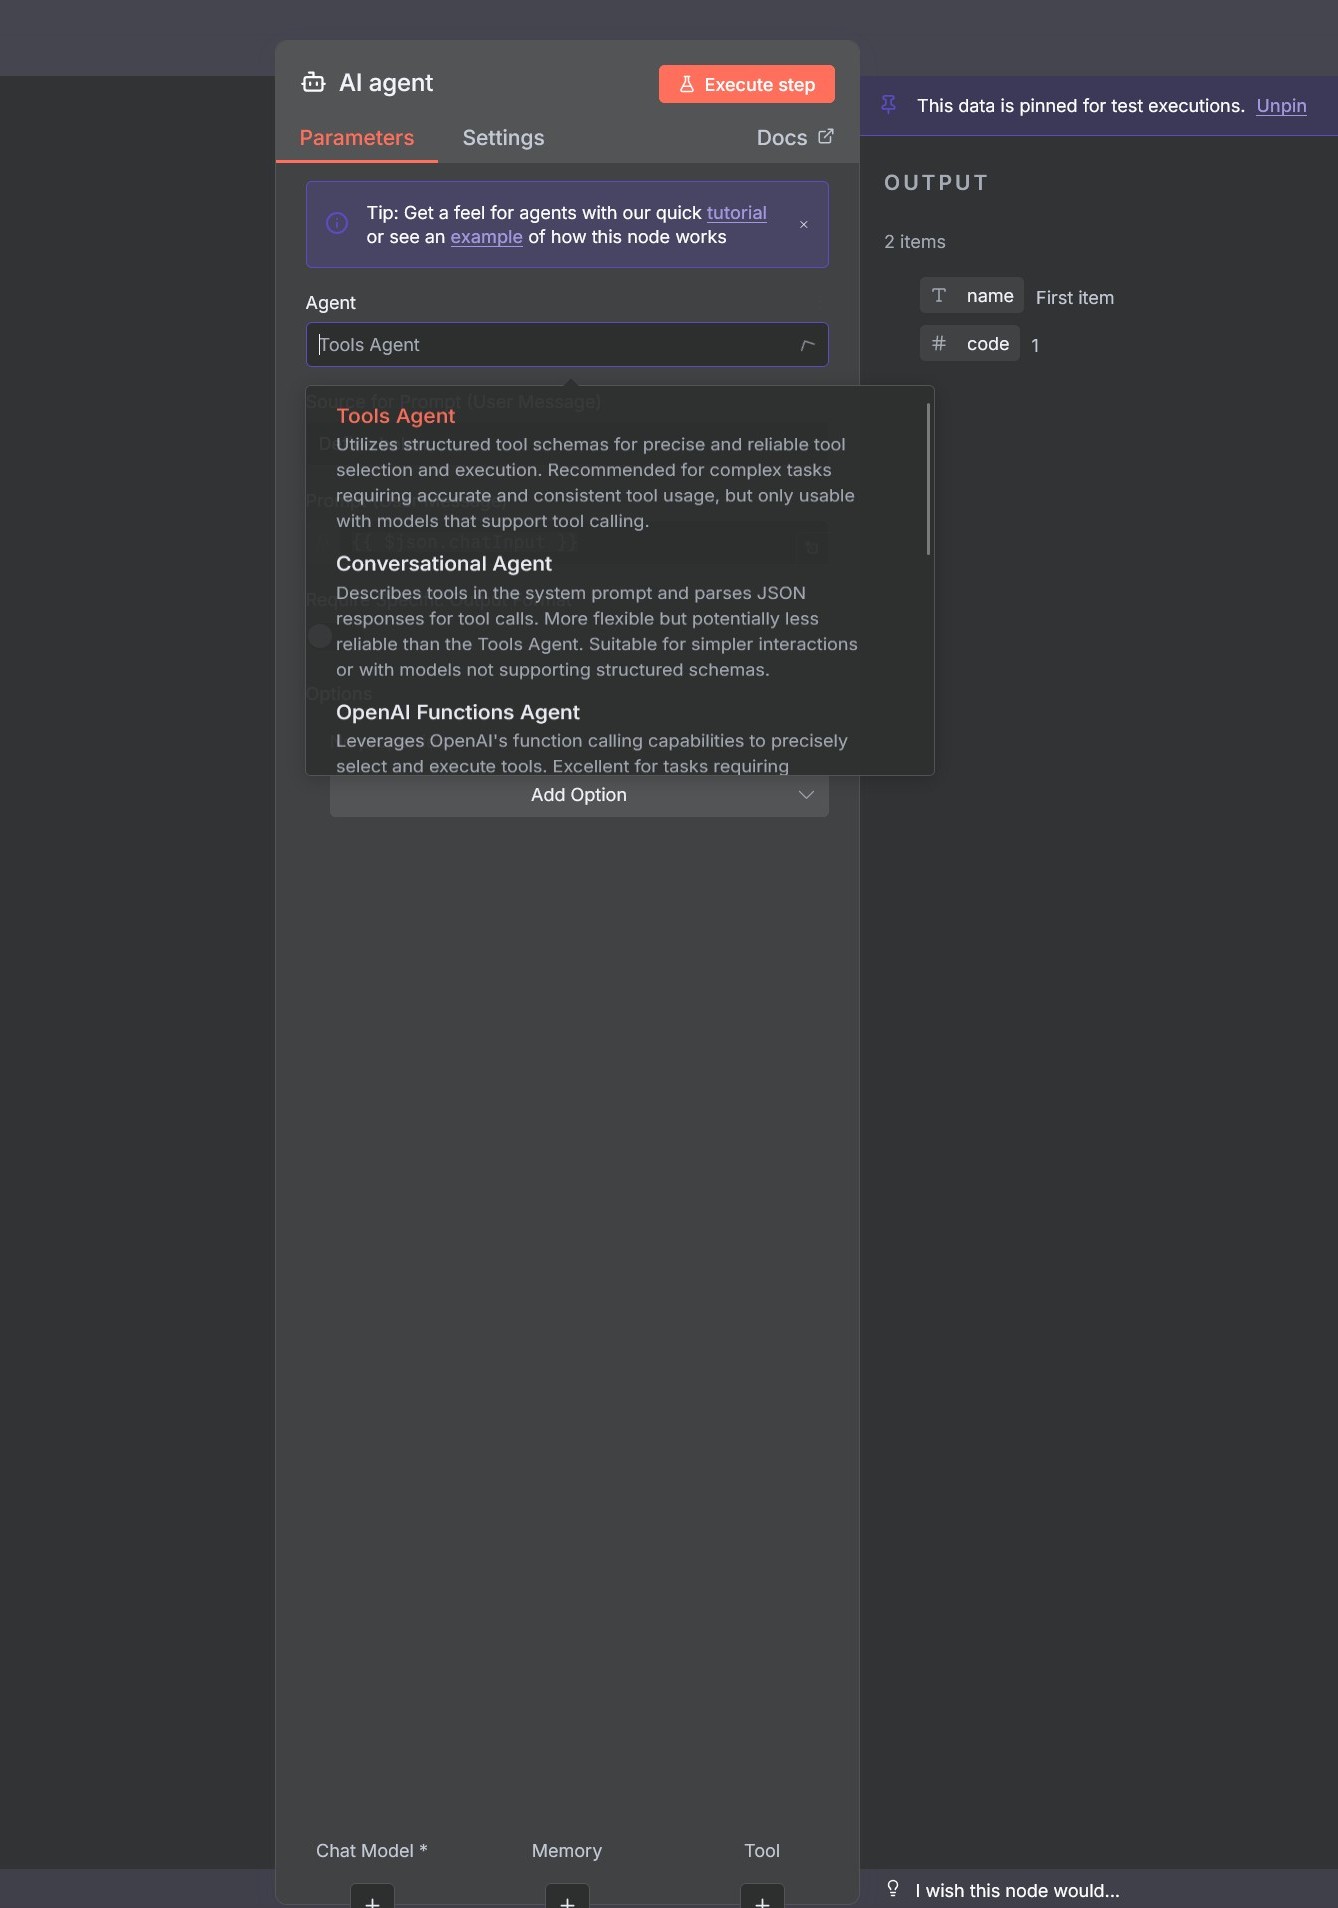Dismiss the tip banner with the X

tap(803, 224)
